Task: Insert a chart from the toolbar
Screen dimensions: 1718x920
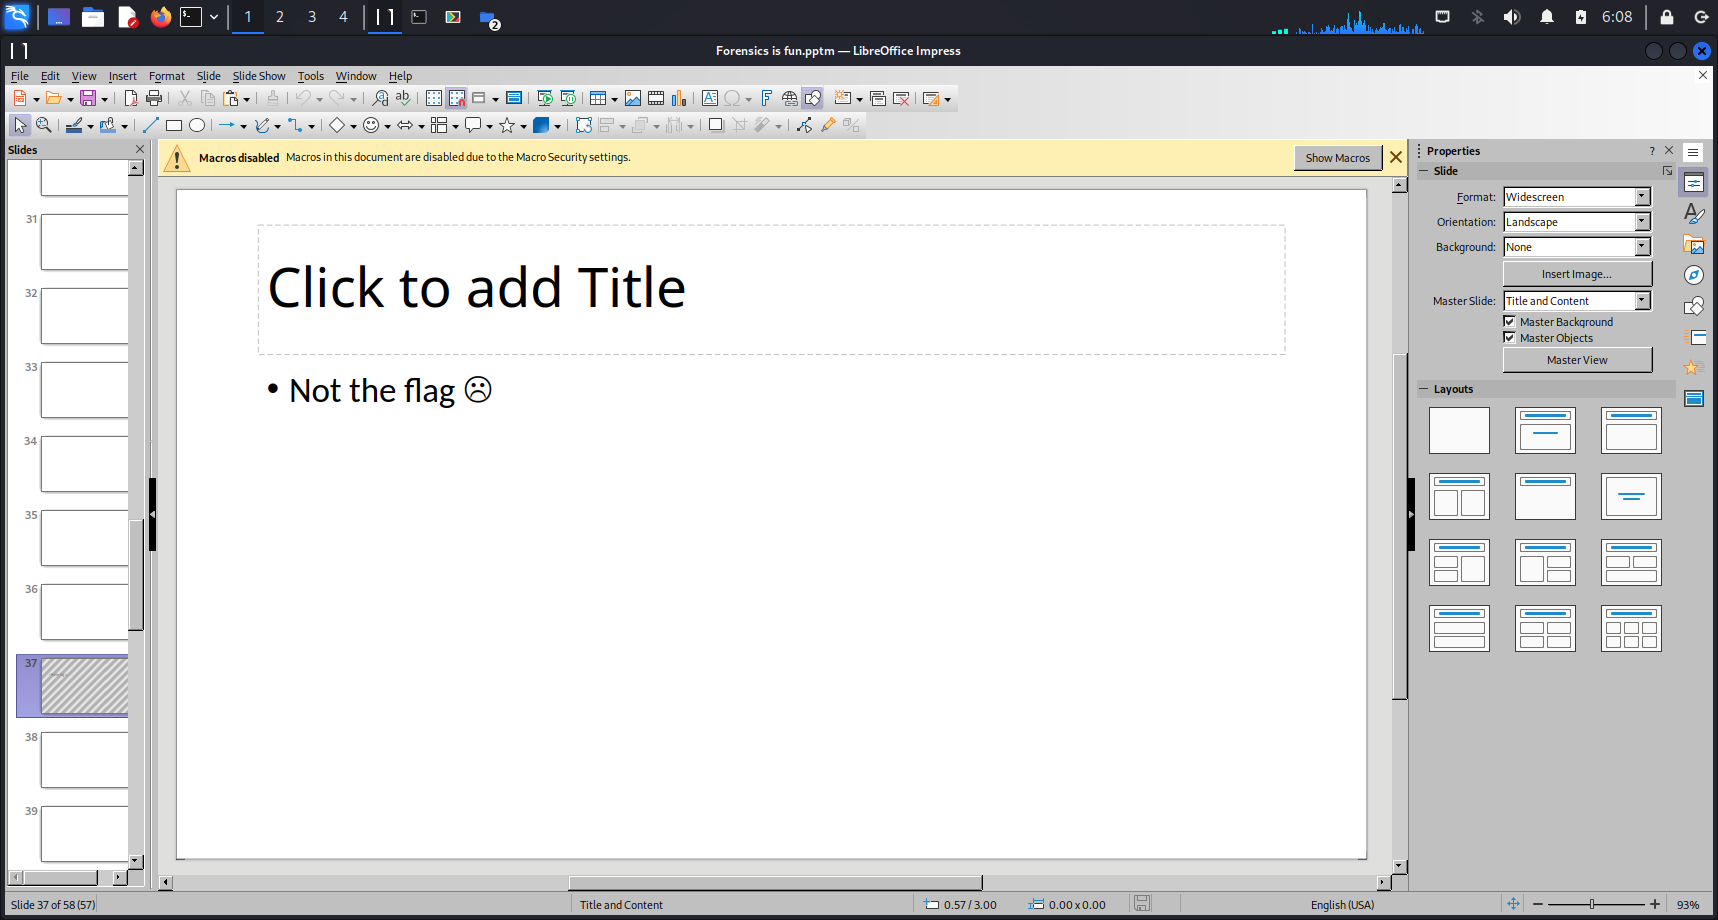Action: tap(679, 98)
